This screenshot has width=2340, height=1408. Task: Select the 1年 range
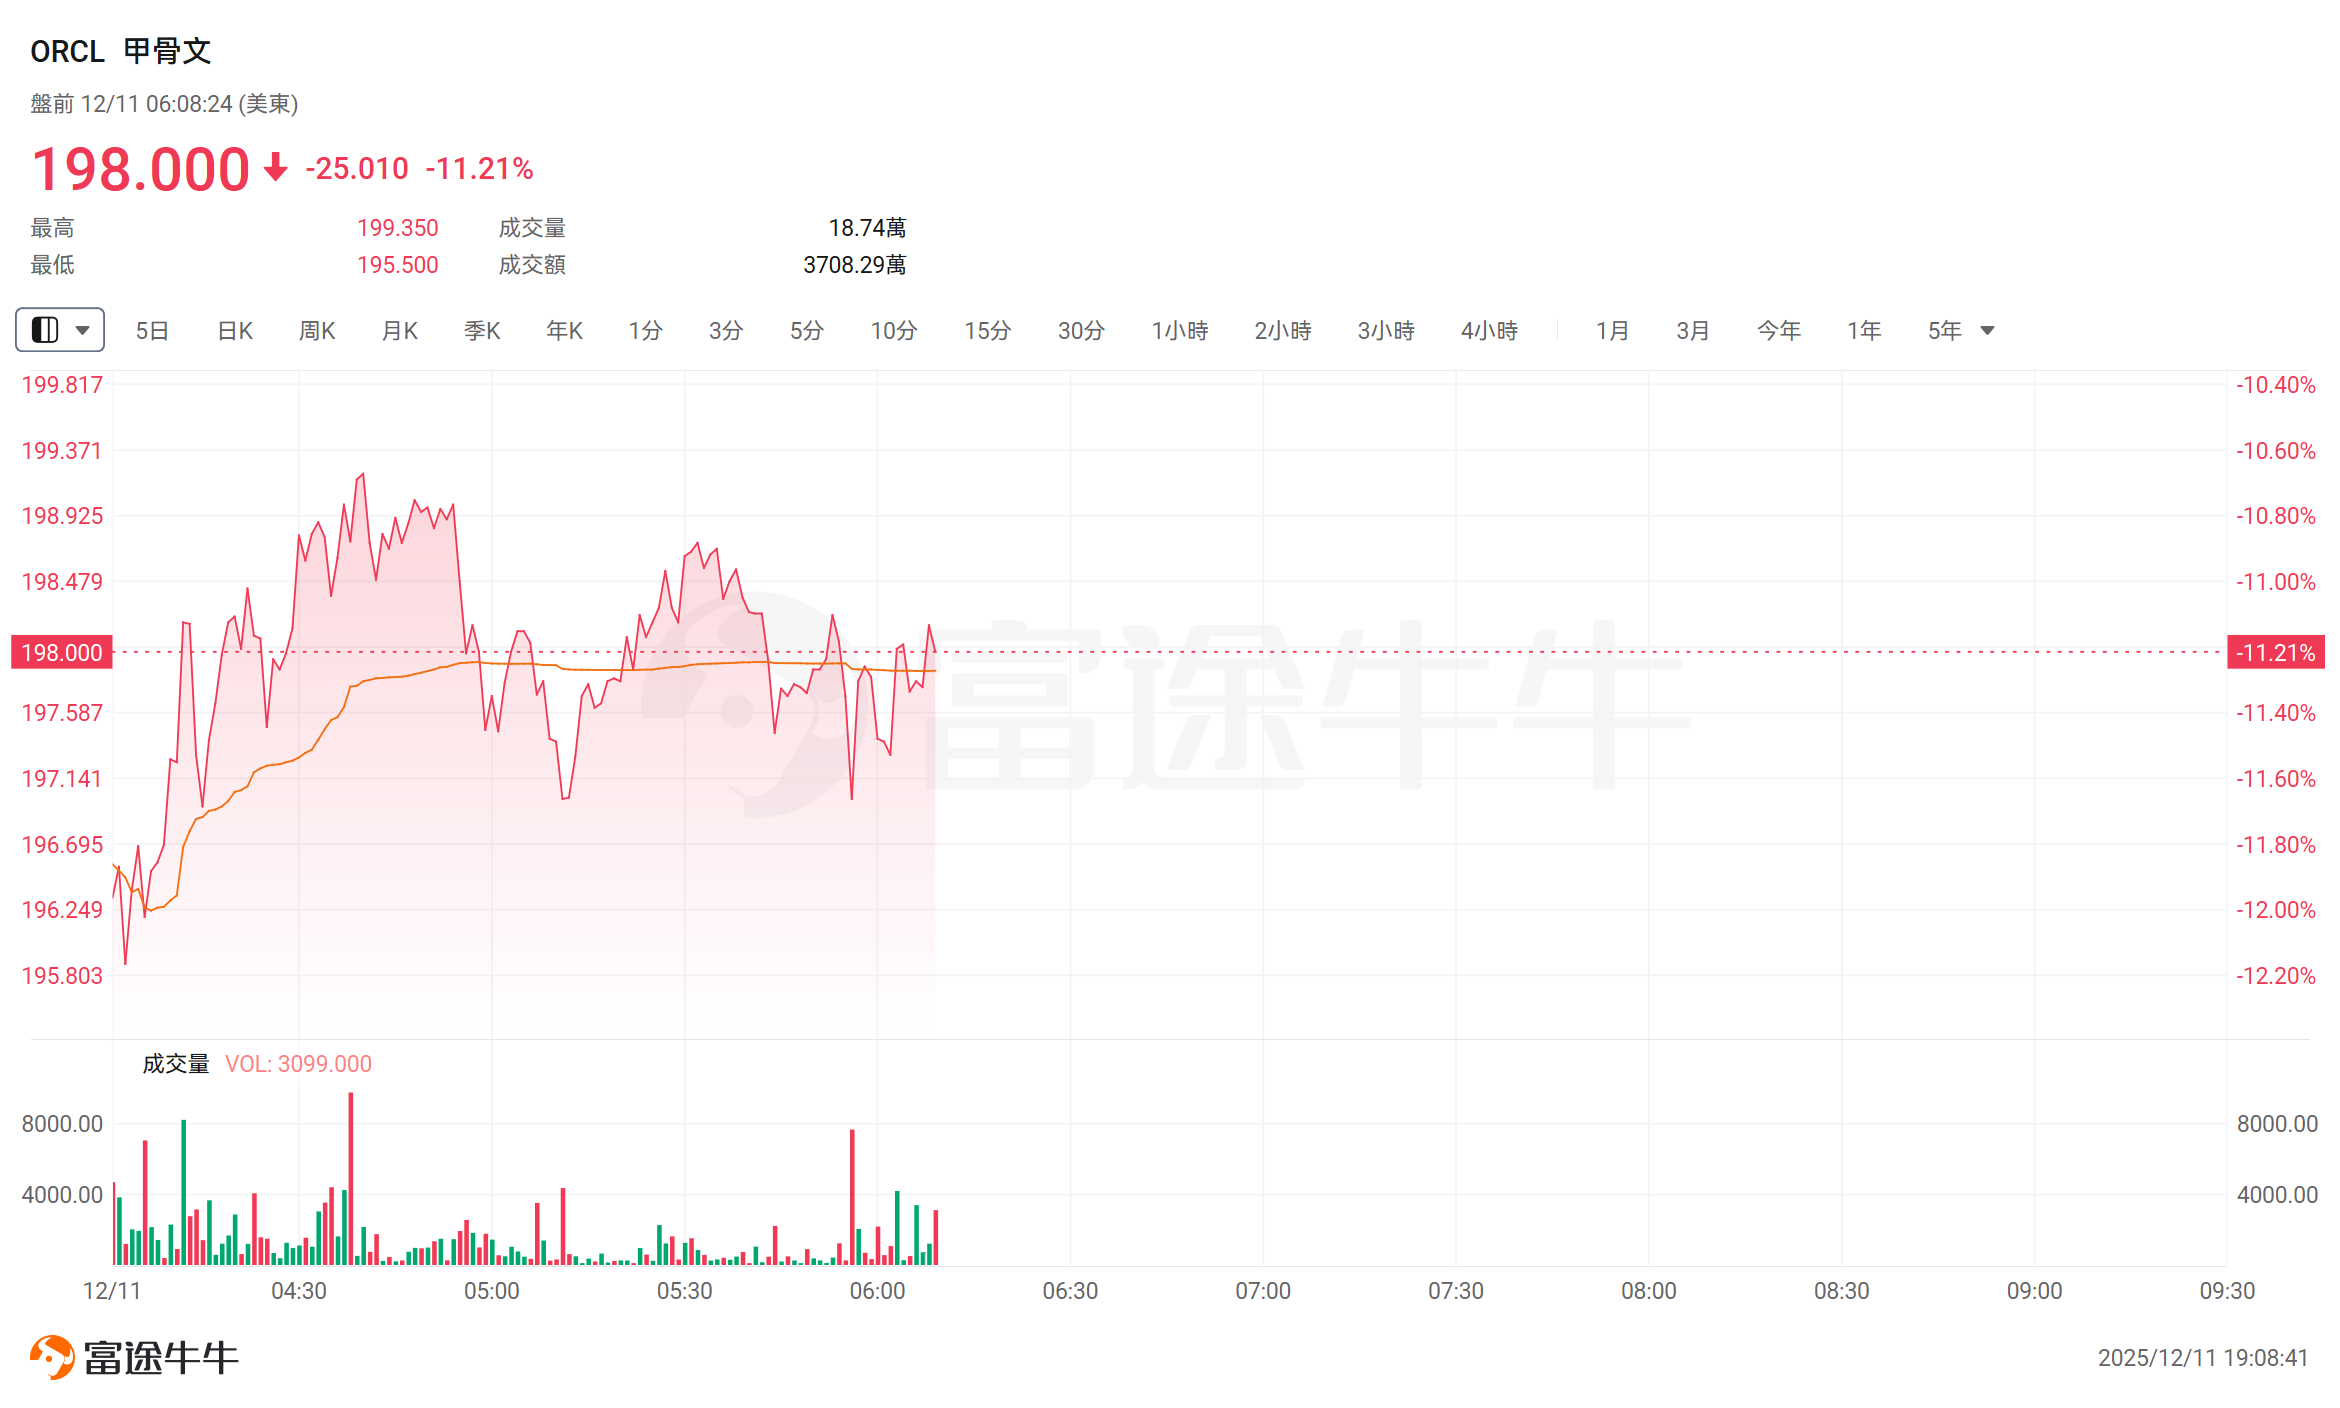(1864, 331)
